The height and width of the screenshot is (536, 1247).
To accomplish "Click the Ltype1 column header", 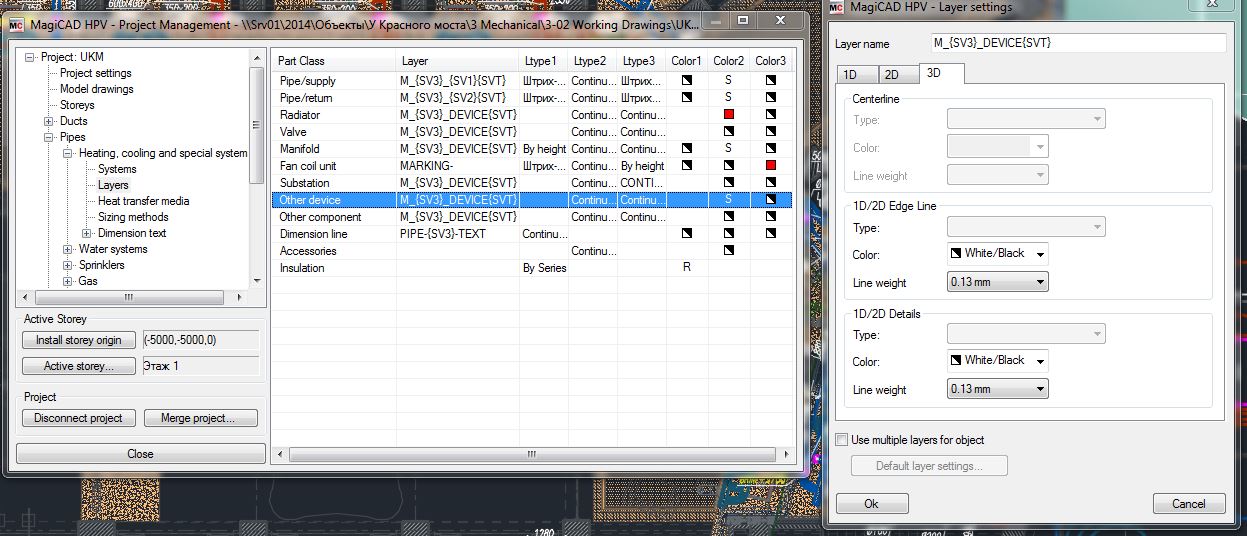I will 543,61.
